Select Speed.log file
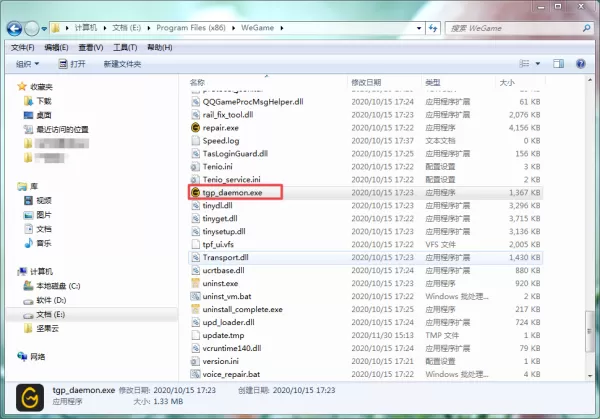This screenshot has width=600, height=419. click(221, 140)
